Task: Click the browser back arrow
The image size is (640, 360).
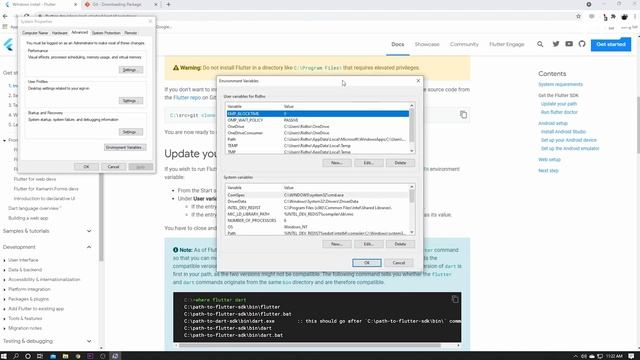Action: 5,16
